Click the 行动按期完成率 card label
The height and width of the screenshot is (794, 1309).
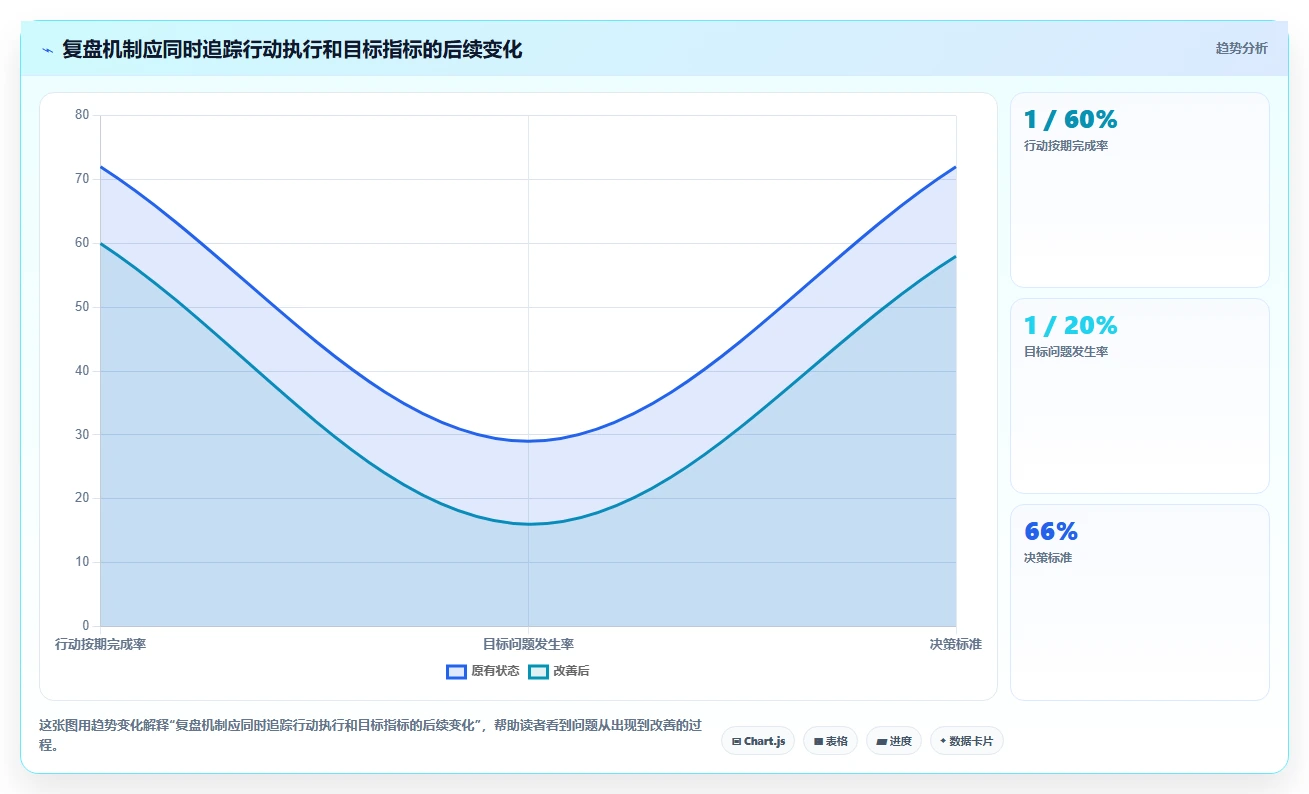click(1066, 146)
